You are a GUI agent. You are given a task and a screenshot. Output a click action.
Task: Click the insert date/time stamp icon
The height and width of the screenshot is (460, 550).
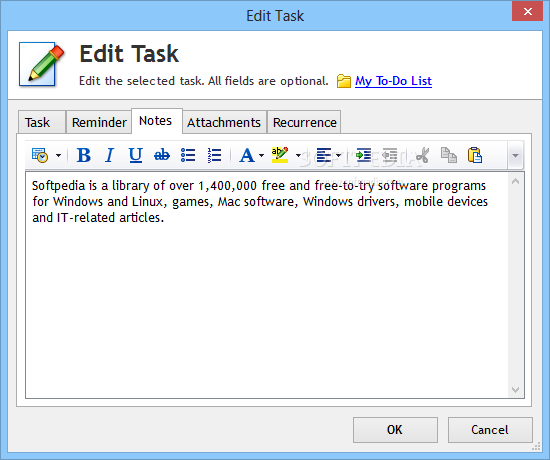point(40,155)
